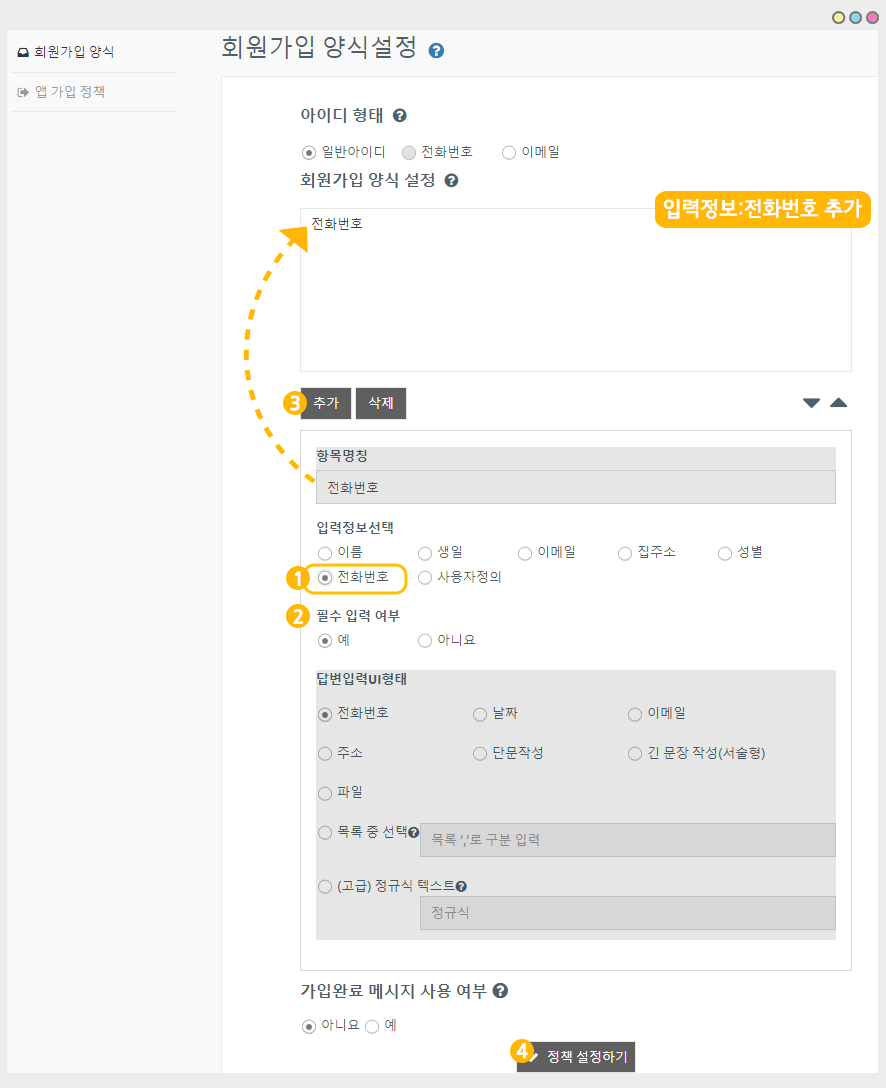Click the move-up arrow icon
Image resolution: width=886 pixels, height=1088 pixels.
coord(838,403)
